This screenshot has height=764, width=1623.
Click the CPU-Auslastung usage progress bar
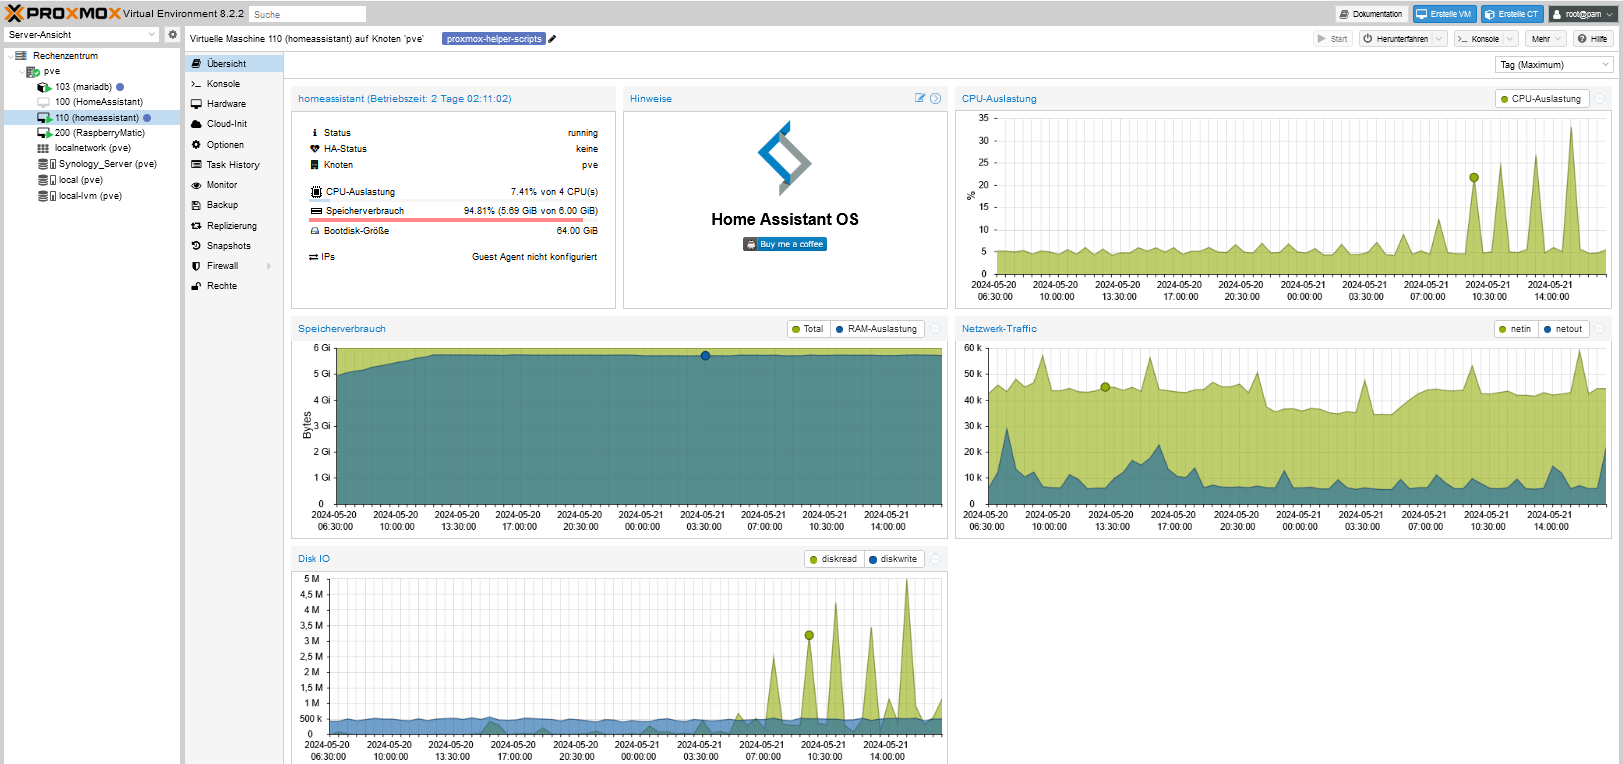pos(454,201)
